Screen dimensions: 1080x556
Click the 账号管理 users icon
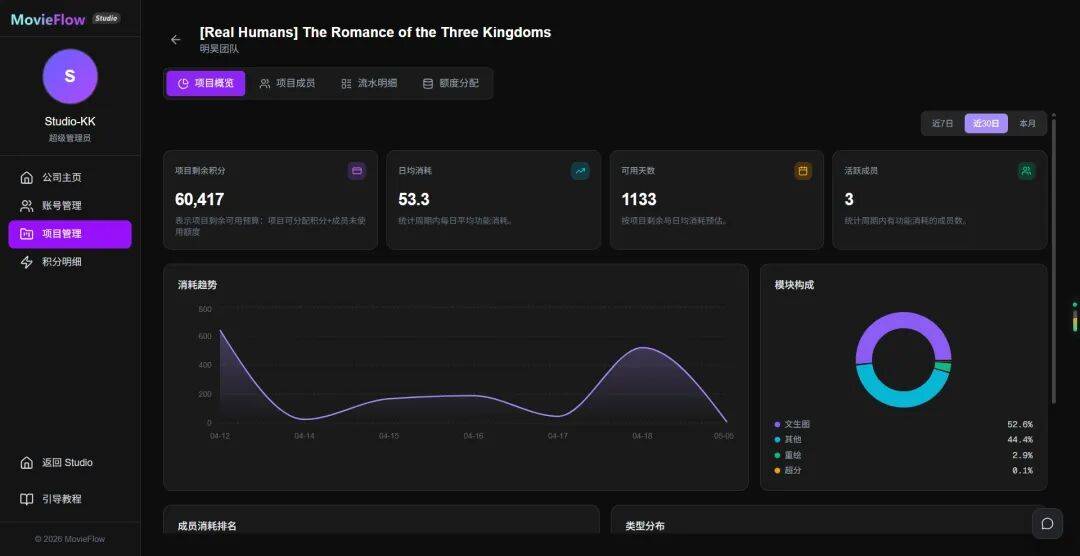coord(27,205)
